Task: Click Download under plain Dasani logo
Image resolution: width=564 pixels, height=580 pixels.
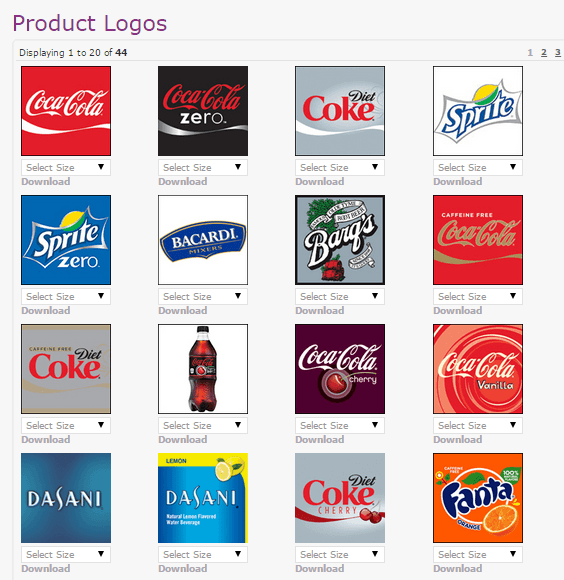Action: [x=45, y=569]
